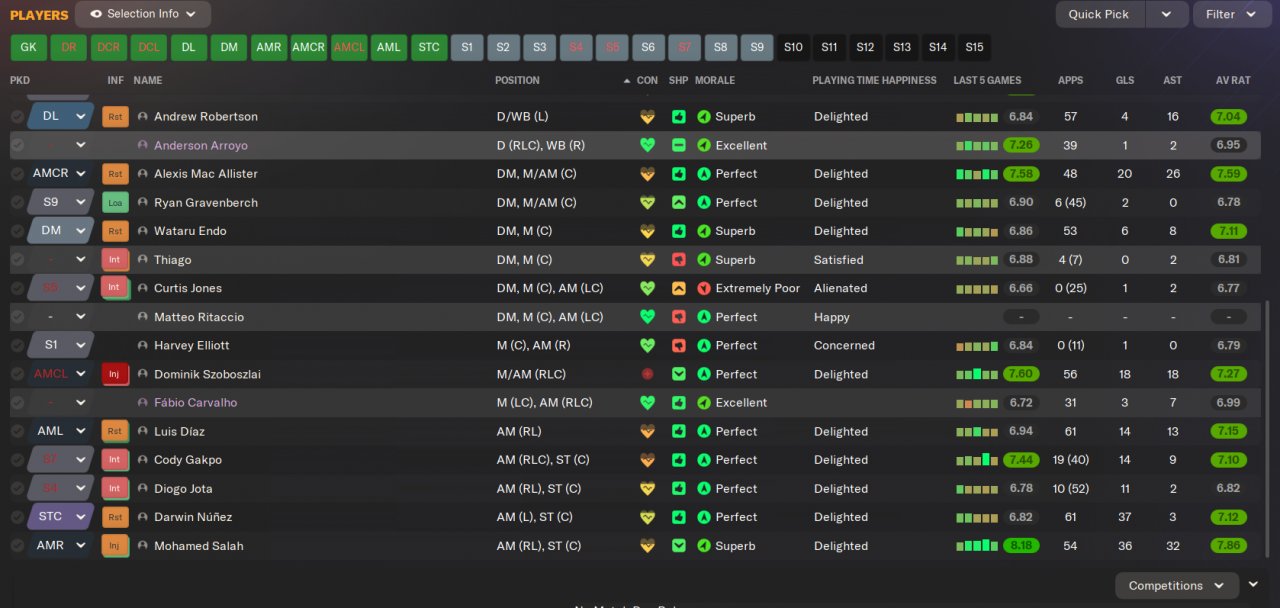Tick the selection circle for Darwin Núñez

17,518
